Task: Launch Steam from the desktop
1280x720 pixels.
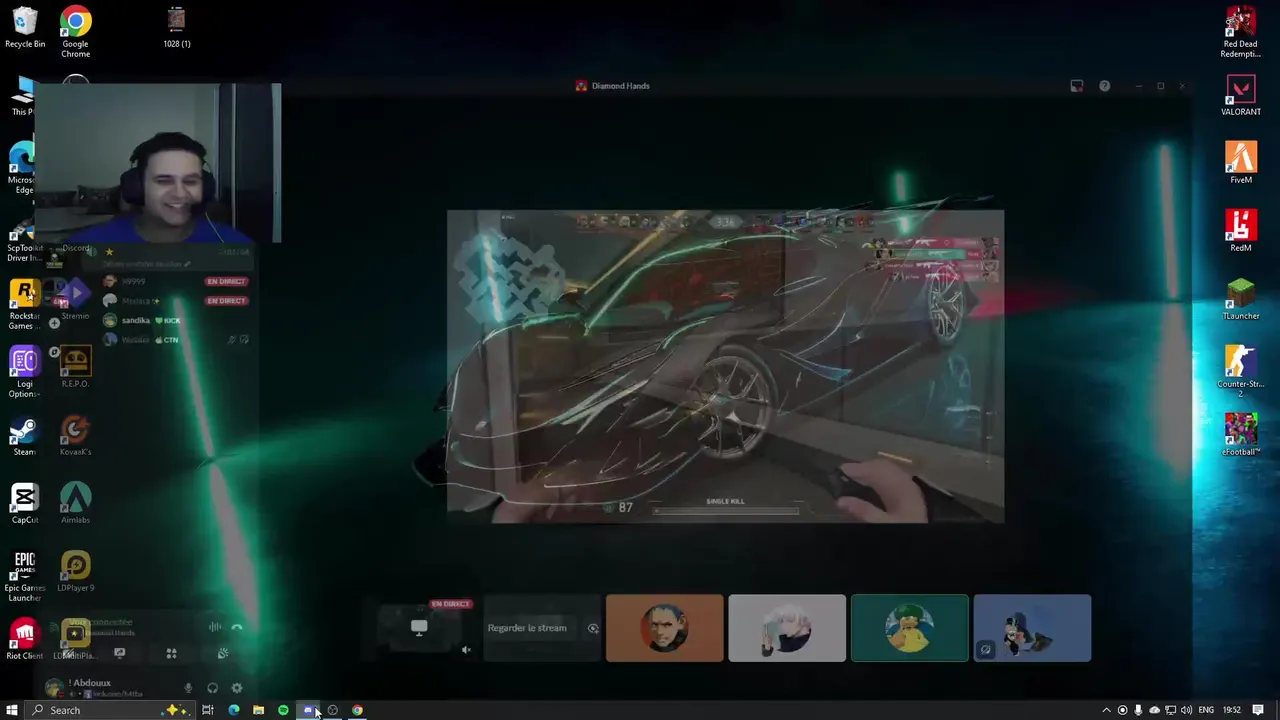Action: click(x=25, y=437)
